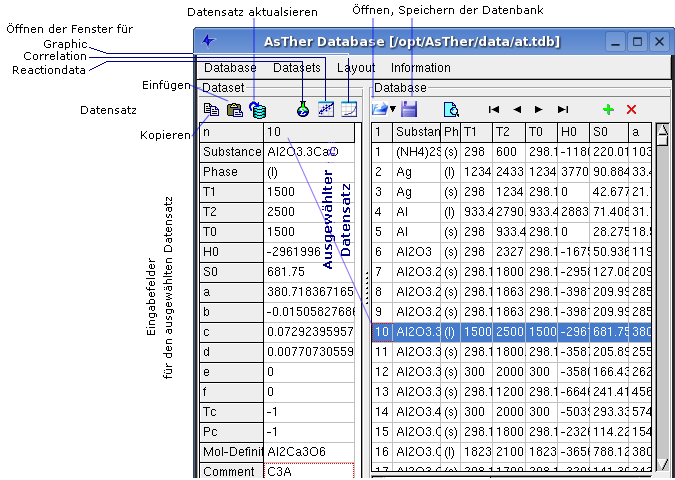The image size is (675, 480).
Task: Click the T1 column header in table
Action: 477,132
